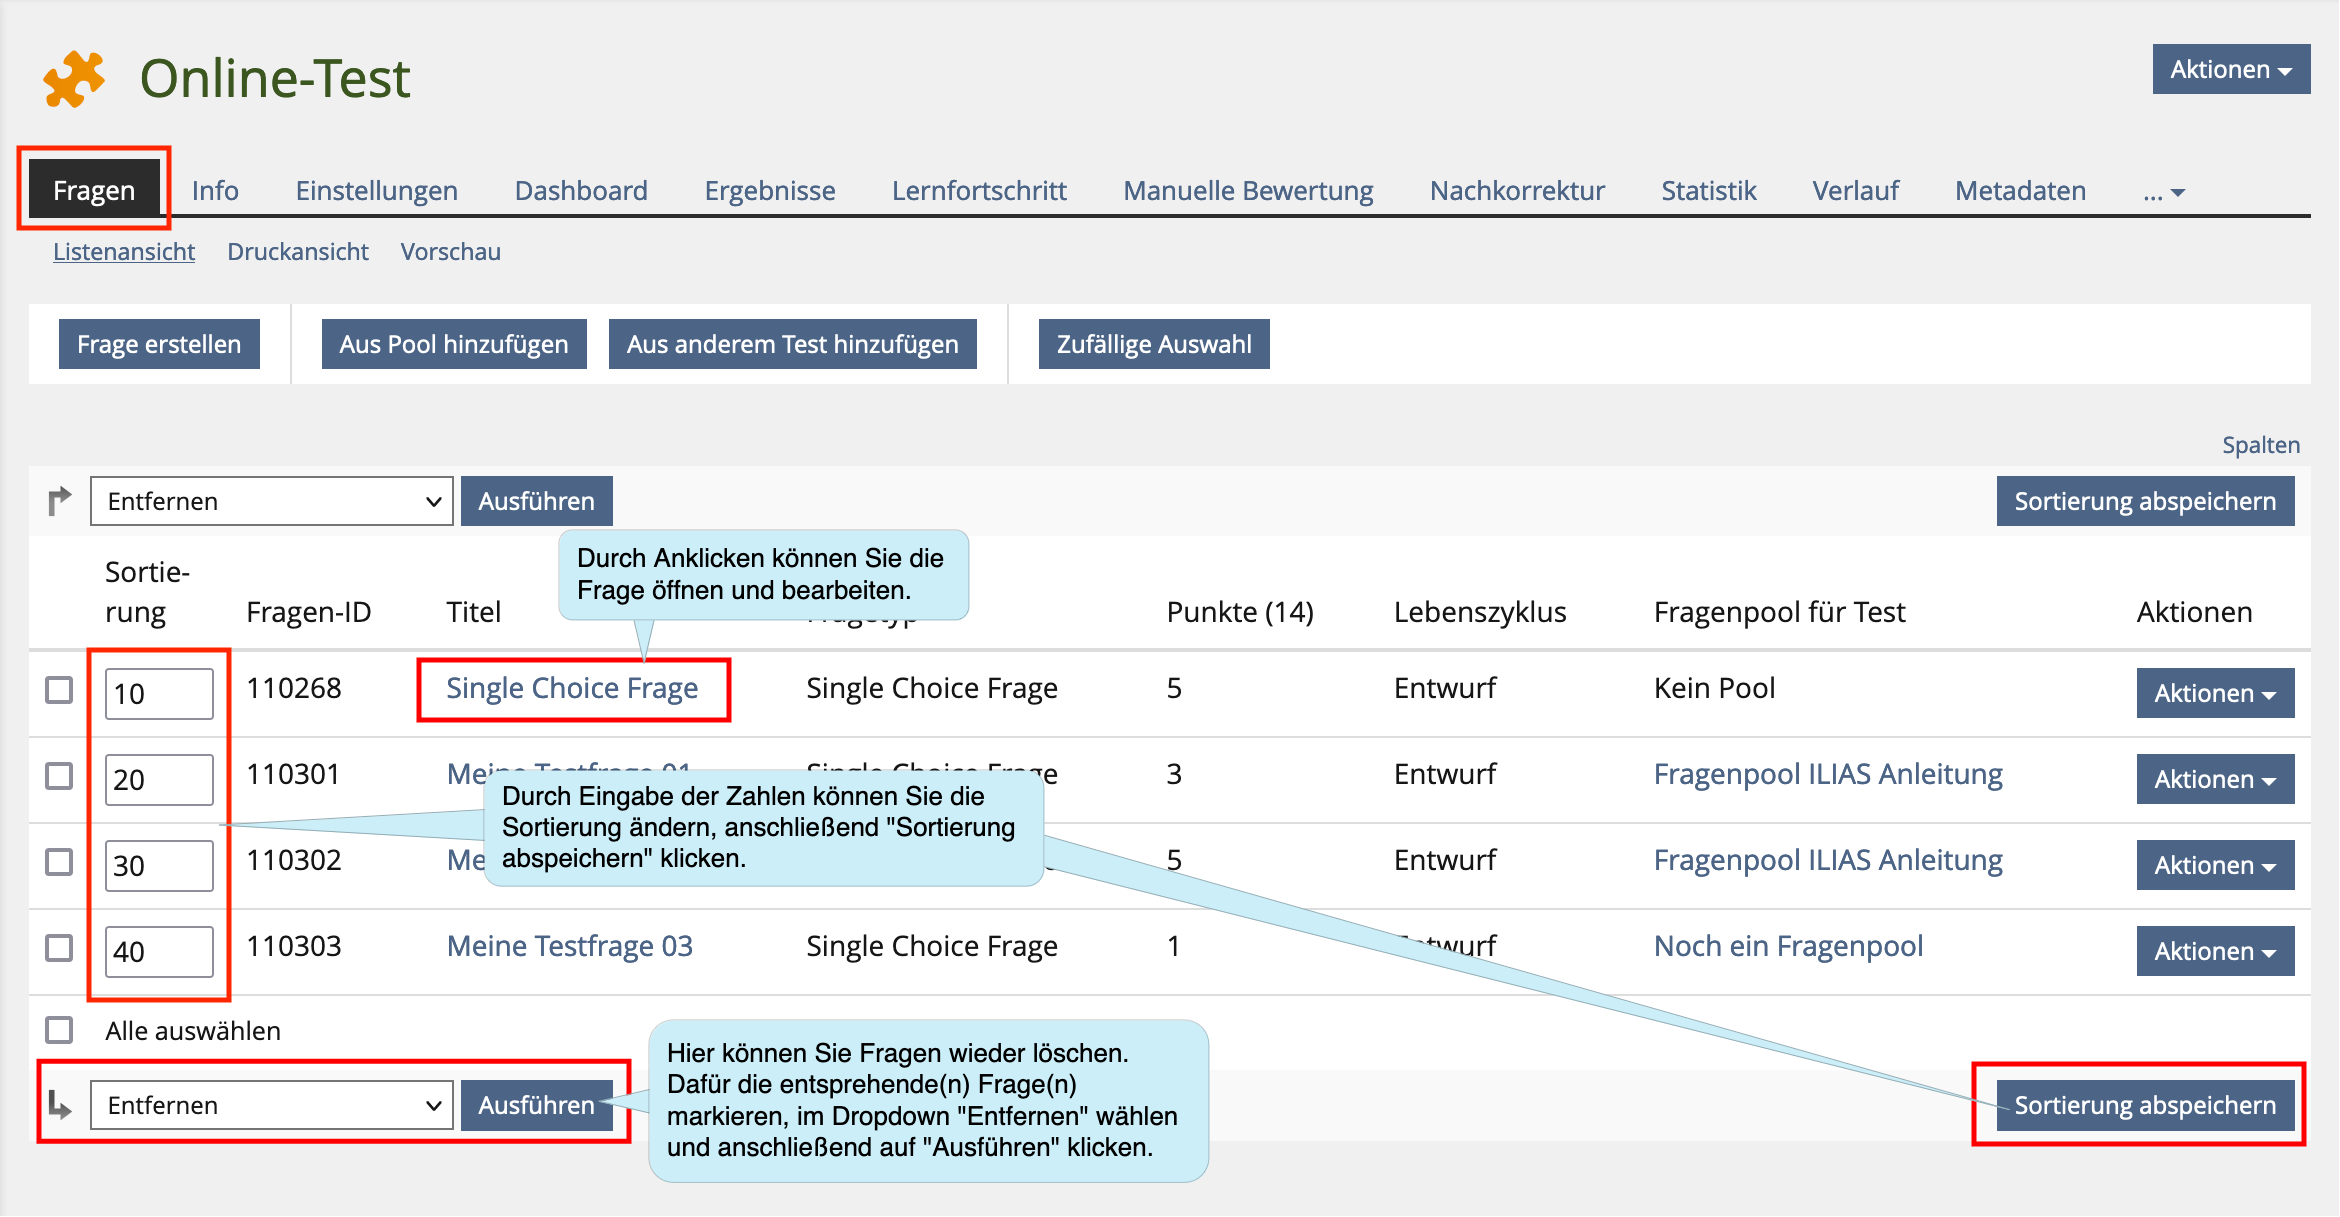This screenshot has height=1217, width=2340.
Task: Go to the Nachkorrektur tab
Action: click(x=1517, y=190)
